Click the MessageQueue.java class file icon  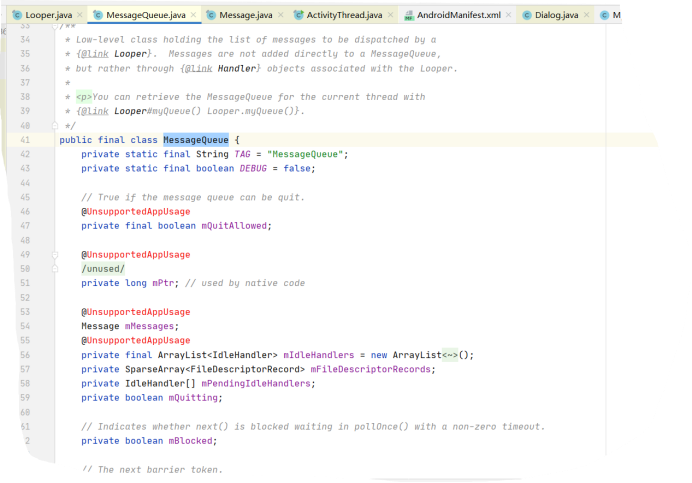[98, 15]
